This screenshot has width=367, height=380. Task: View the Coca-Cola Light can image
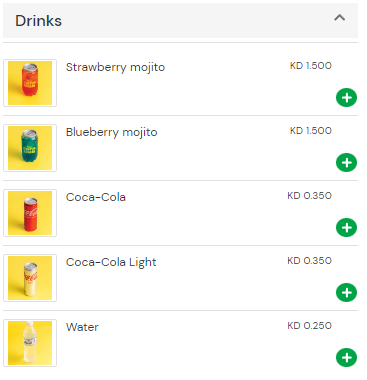coord(30,278)
